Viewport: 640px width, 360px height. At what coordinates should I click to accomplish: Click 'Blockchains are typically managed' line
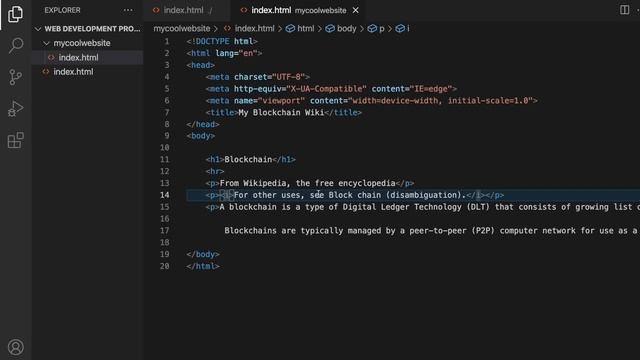tap(432, 231)
